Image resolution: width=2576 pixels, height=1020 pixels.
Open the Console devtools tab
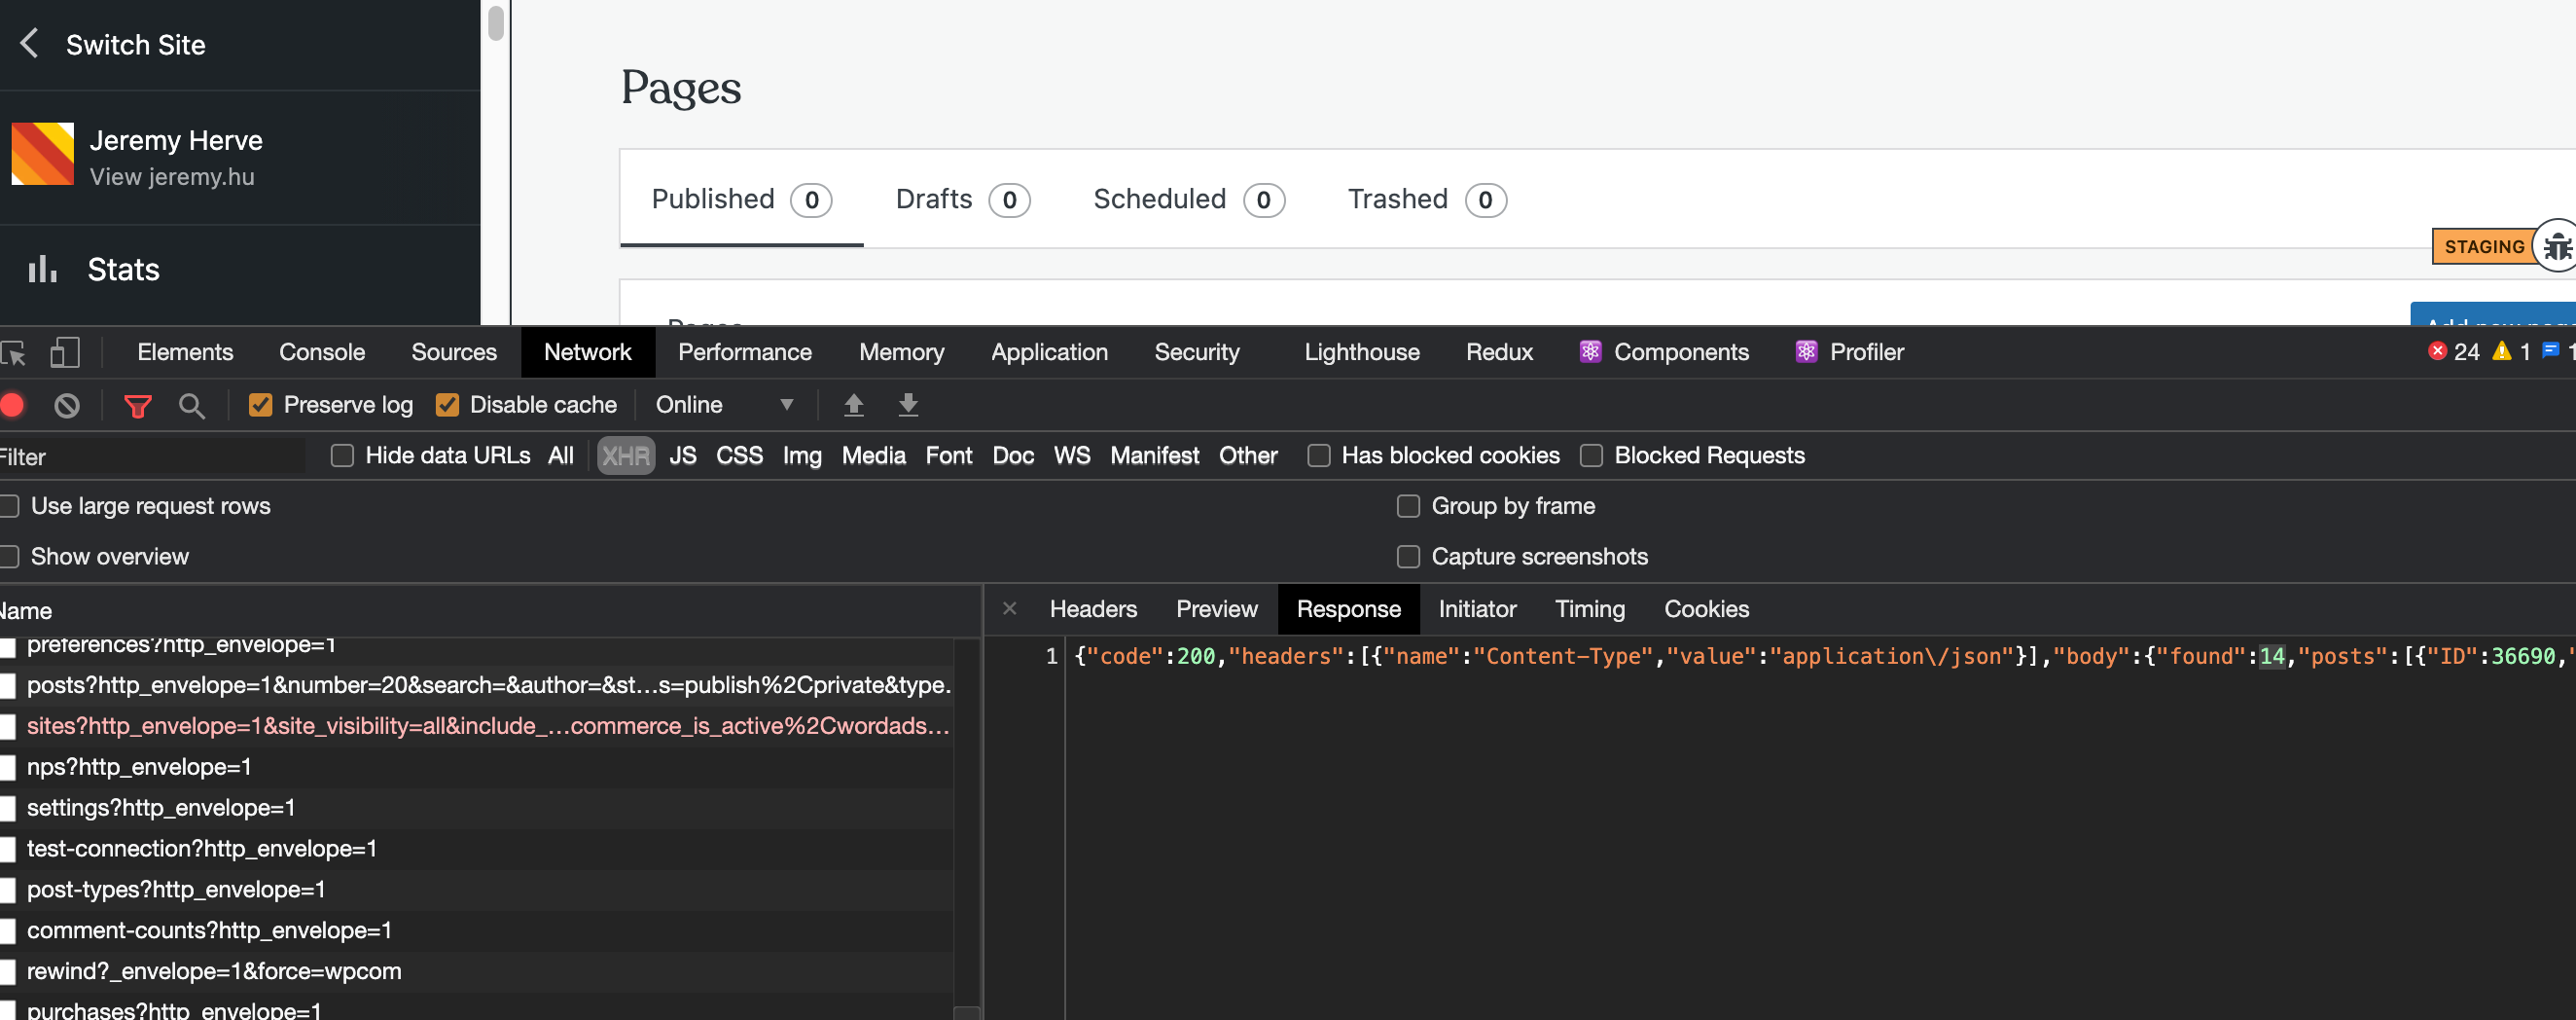(322, 352)
